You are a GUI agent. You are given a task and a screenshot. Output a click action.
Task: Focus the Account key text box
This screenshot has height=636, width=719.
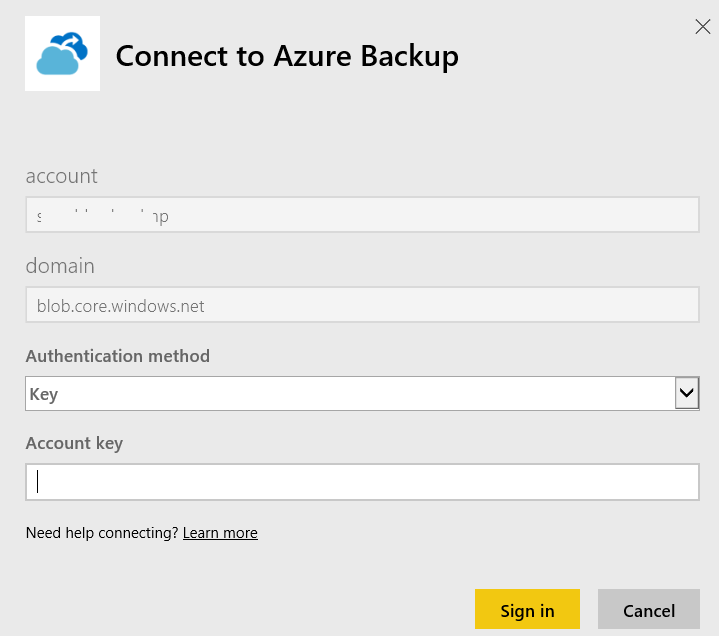pos(361,482)
